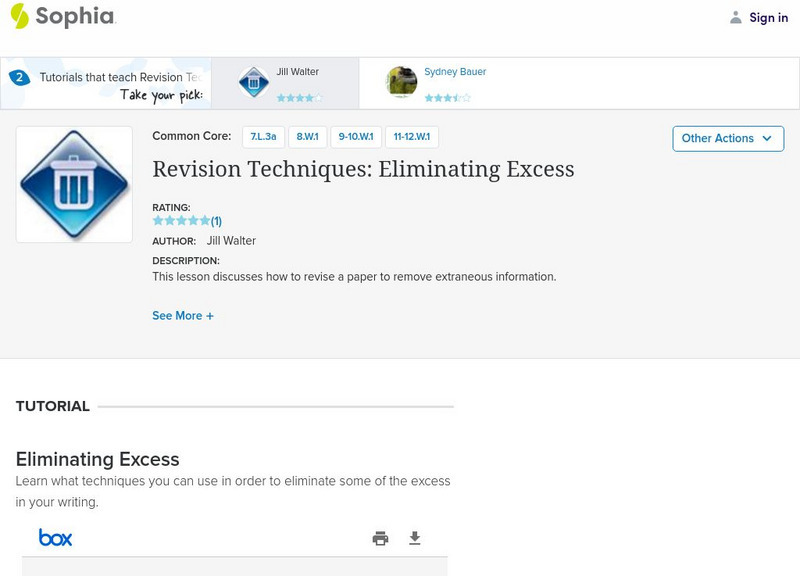Open author Jill Walter's profile link
The height and width of the screenshot is (576, 800).
tap(231, 241)
